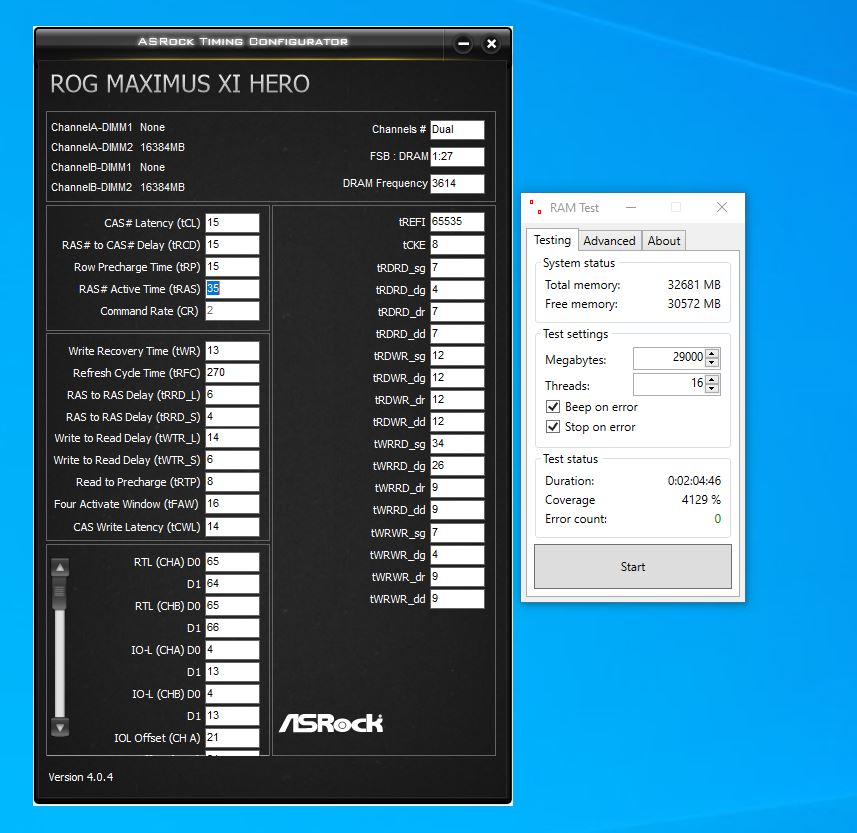
Task: Click the tWTR_S value field
Action: coord(232,460)
